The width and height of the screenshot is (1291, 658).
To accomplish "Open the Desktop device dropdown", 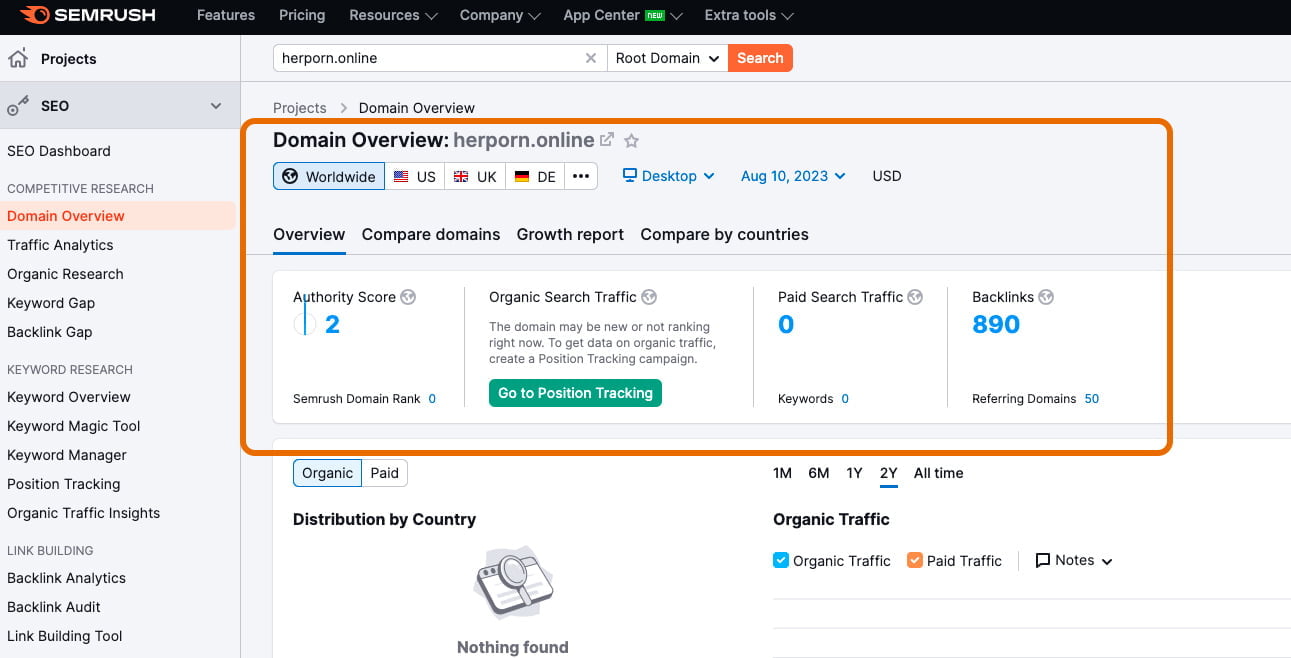I will (x=669, y=176).
